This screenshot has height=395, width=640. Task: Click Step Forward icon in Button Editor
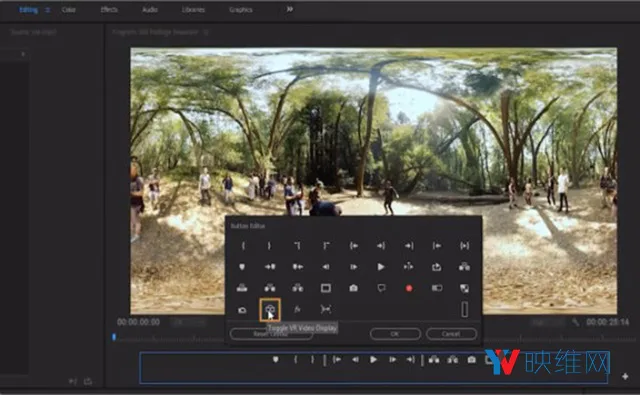pos(353,267)
